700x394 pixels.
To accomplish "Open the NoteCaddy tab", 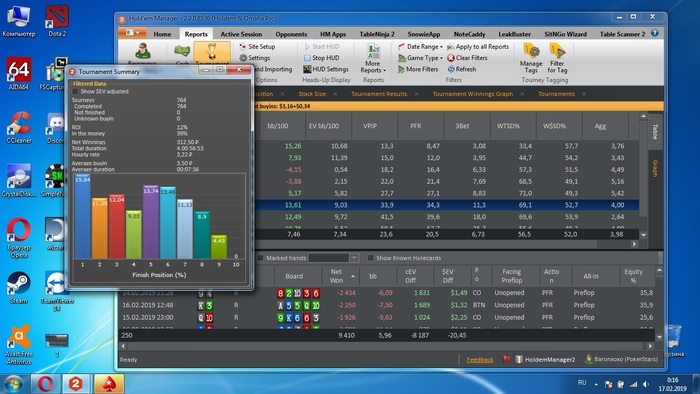I will 469,34.
